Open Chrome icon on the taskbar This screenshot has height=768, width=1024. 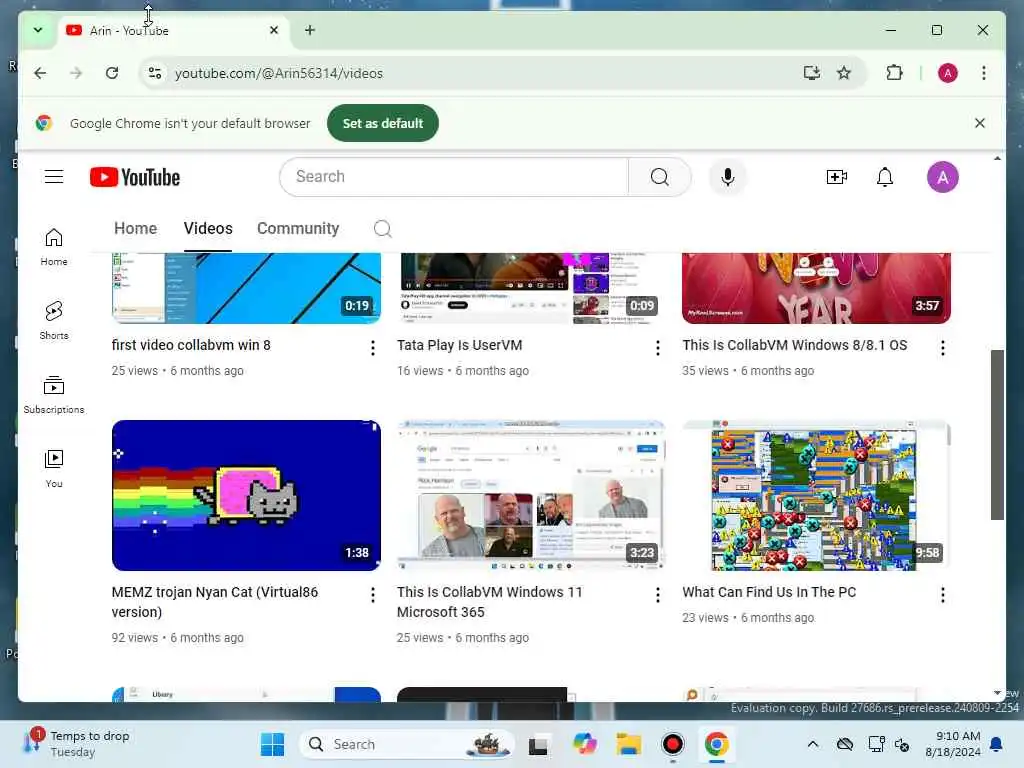(x=716, y=744)
